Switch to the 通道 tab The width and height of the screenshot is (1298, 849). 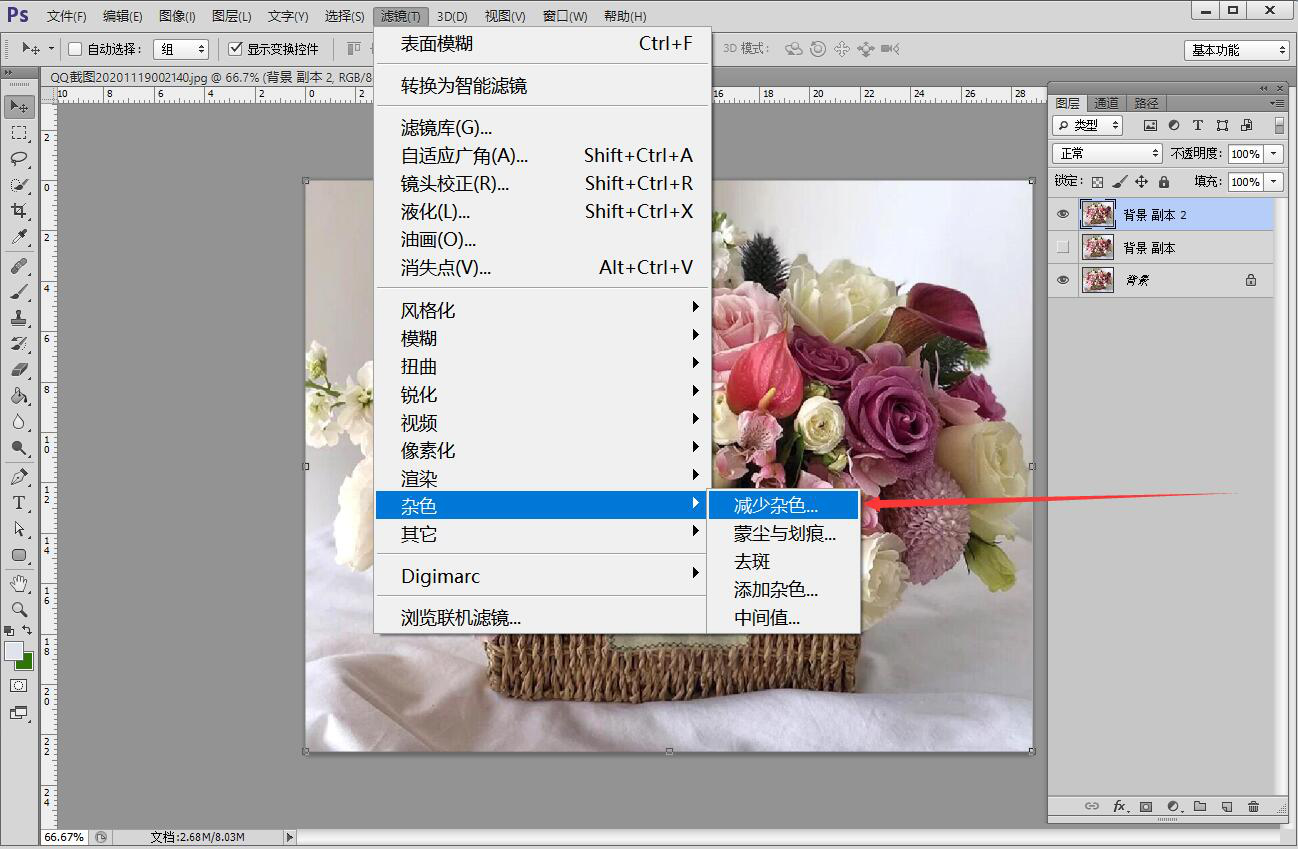[x=1106, y=103]
